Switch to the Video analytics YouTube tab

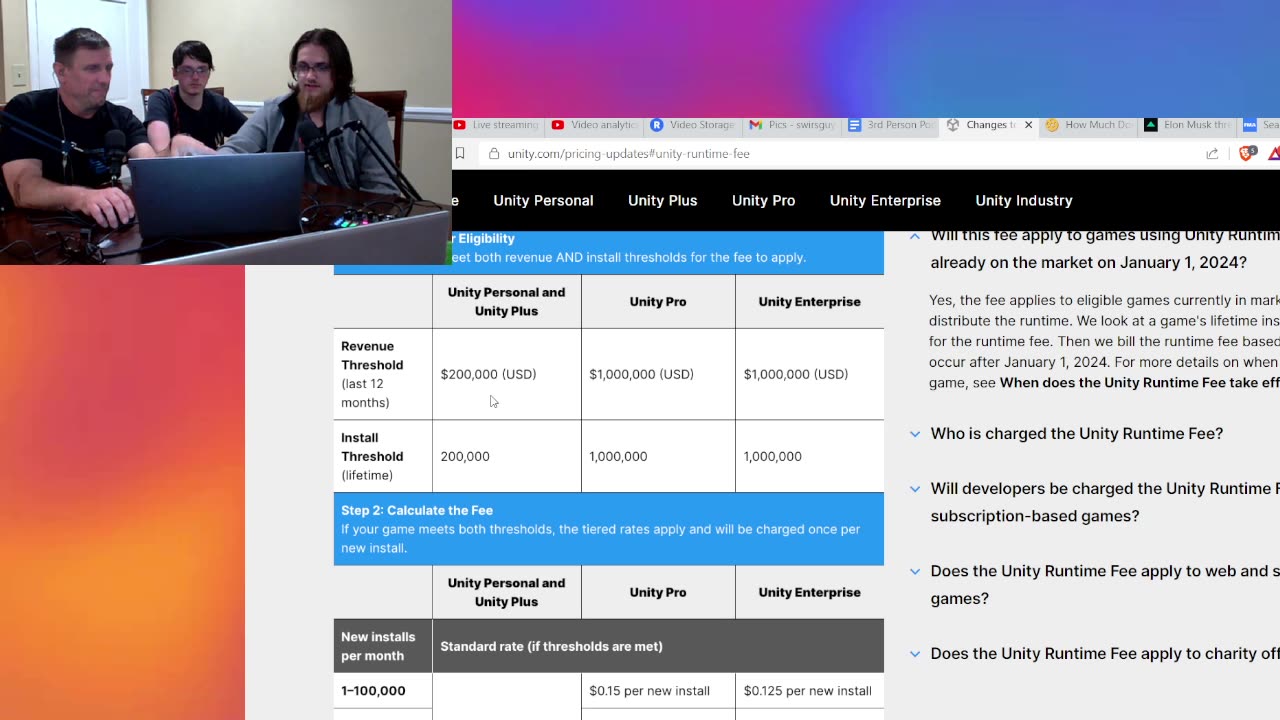tap(594, 125)
